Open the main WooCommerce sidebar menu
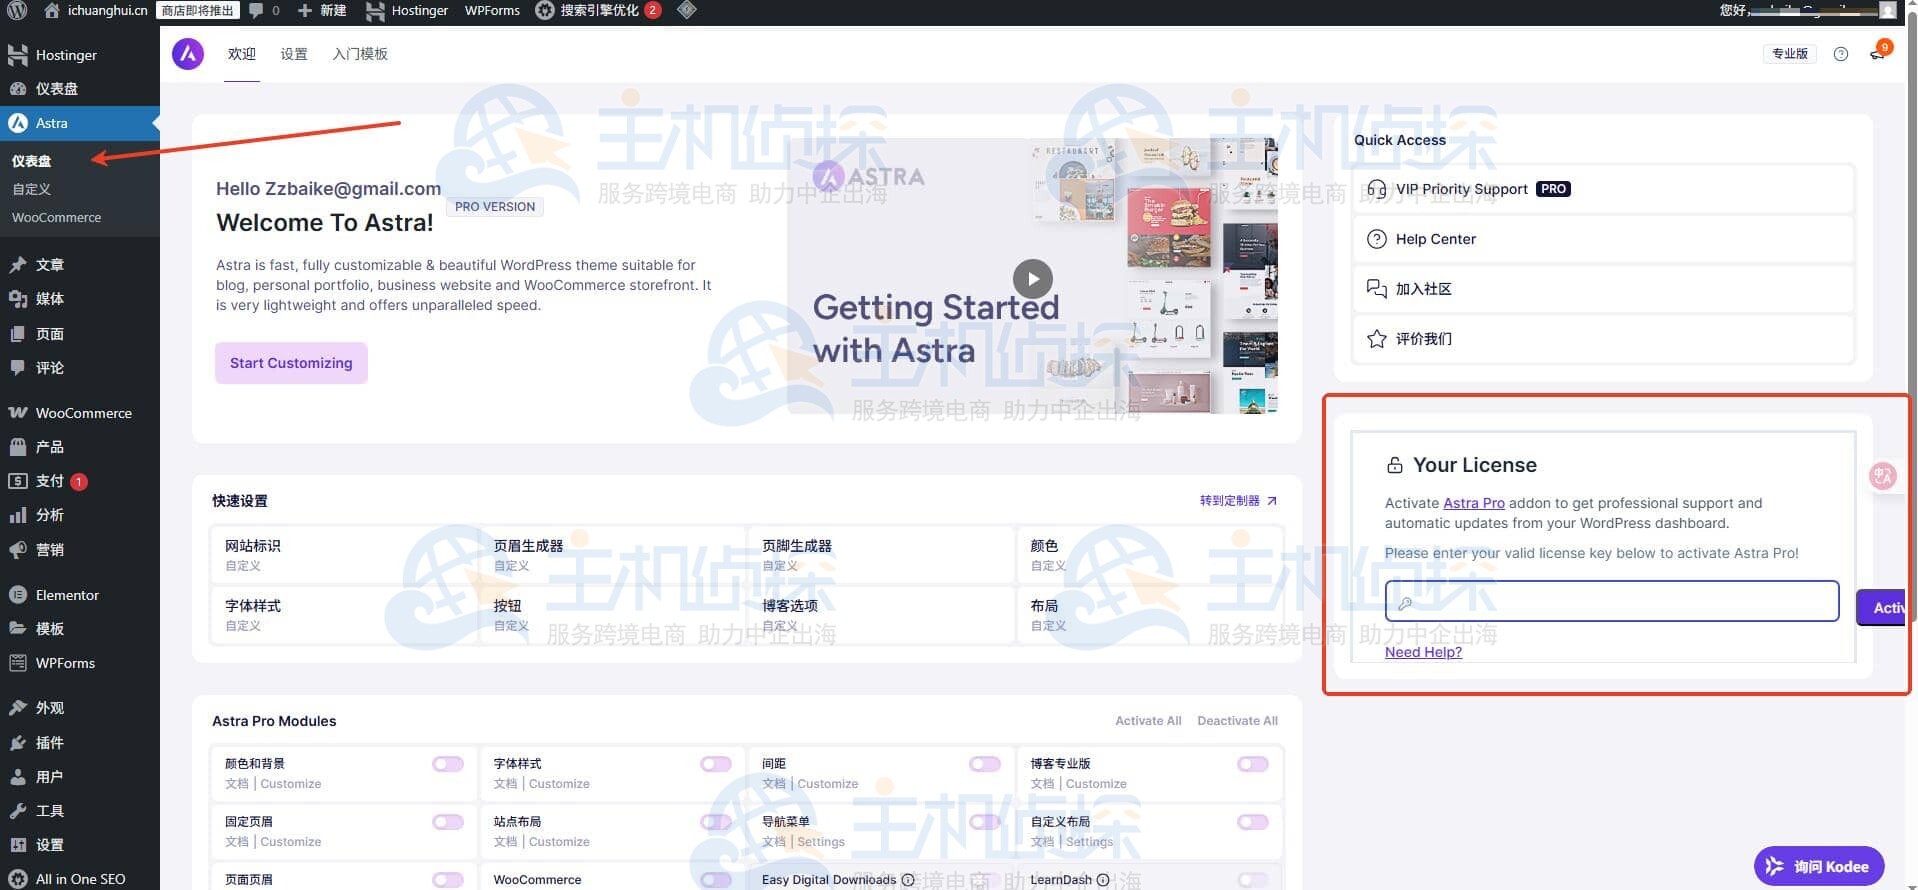1918x890 pixels. click(x=80, y=413)
